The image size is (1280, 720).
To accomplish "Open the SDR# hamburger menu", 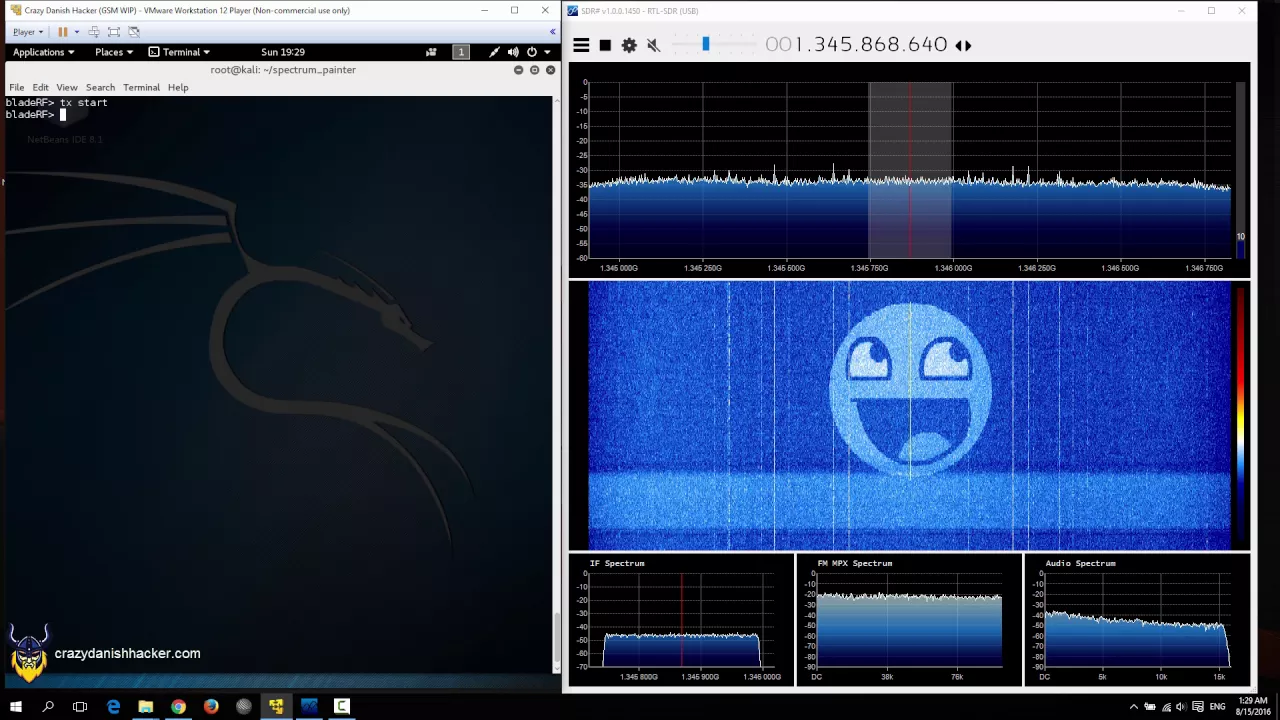I will (581, 45).
